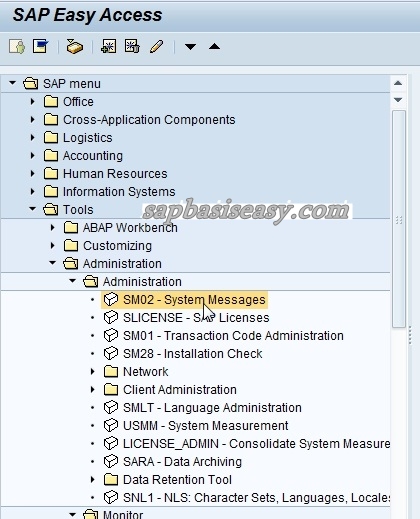This screenshot has width=420, height=519.
Task: Open the SAP menu toolbar icon
Action: pos(41,46)
